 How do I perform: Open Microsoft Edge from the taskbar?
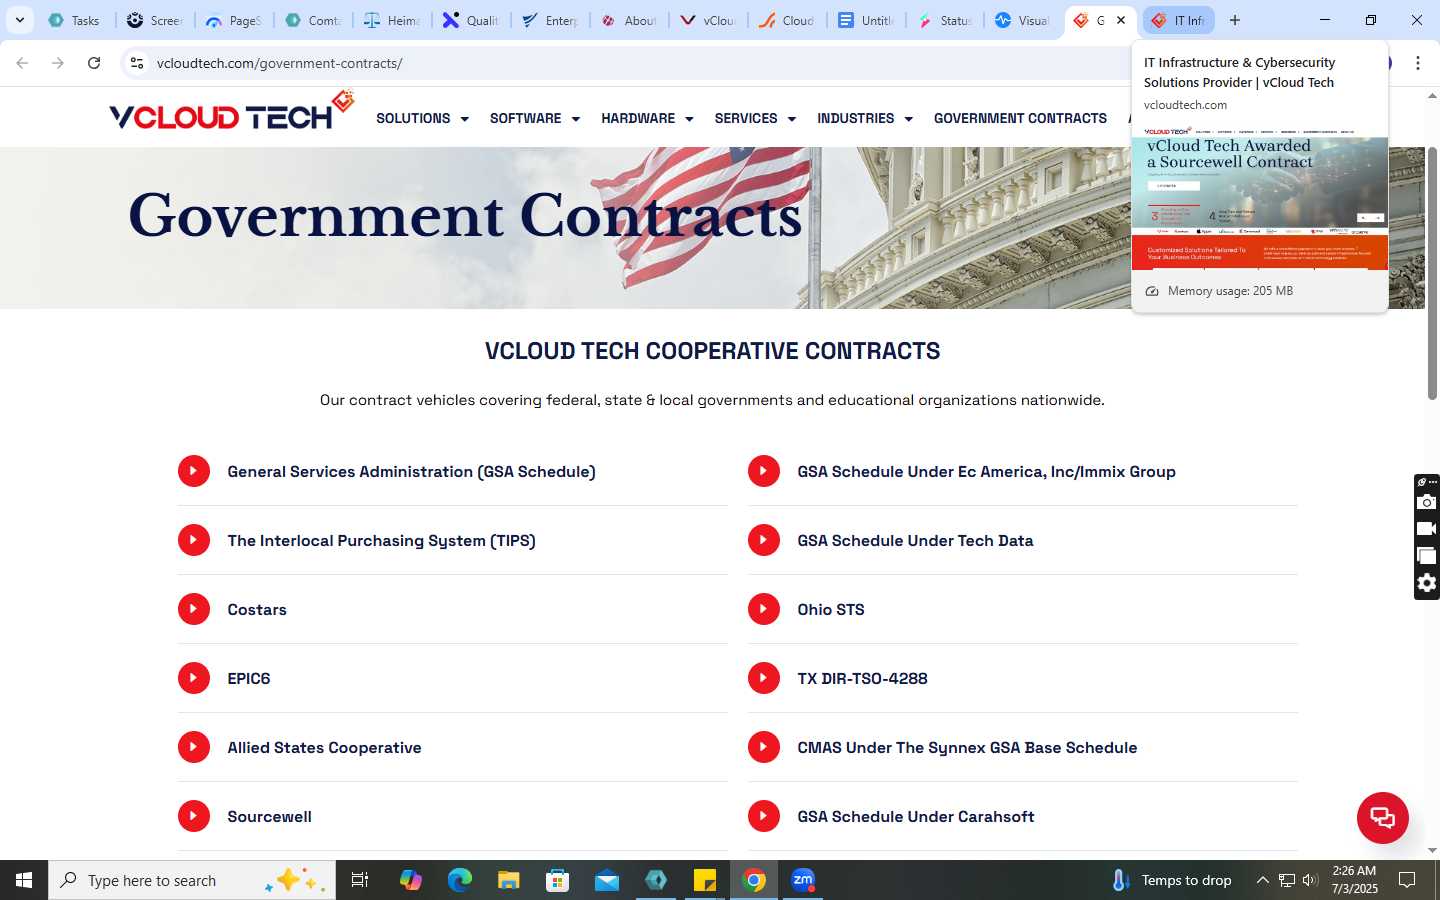click(460, 880)
